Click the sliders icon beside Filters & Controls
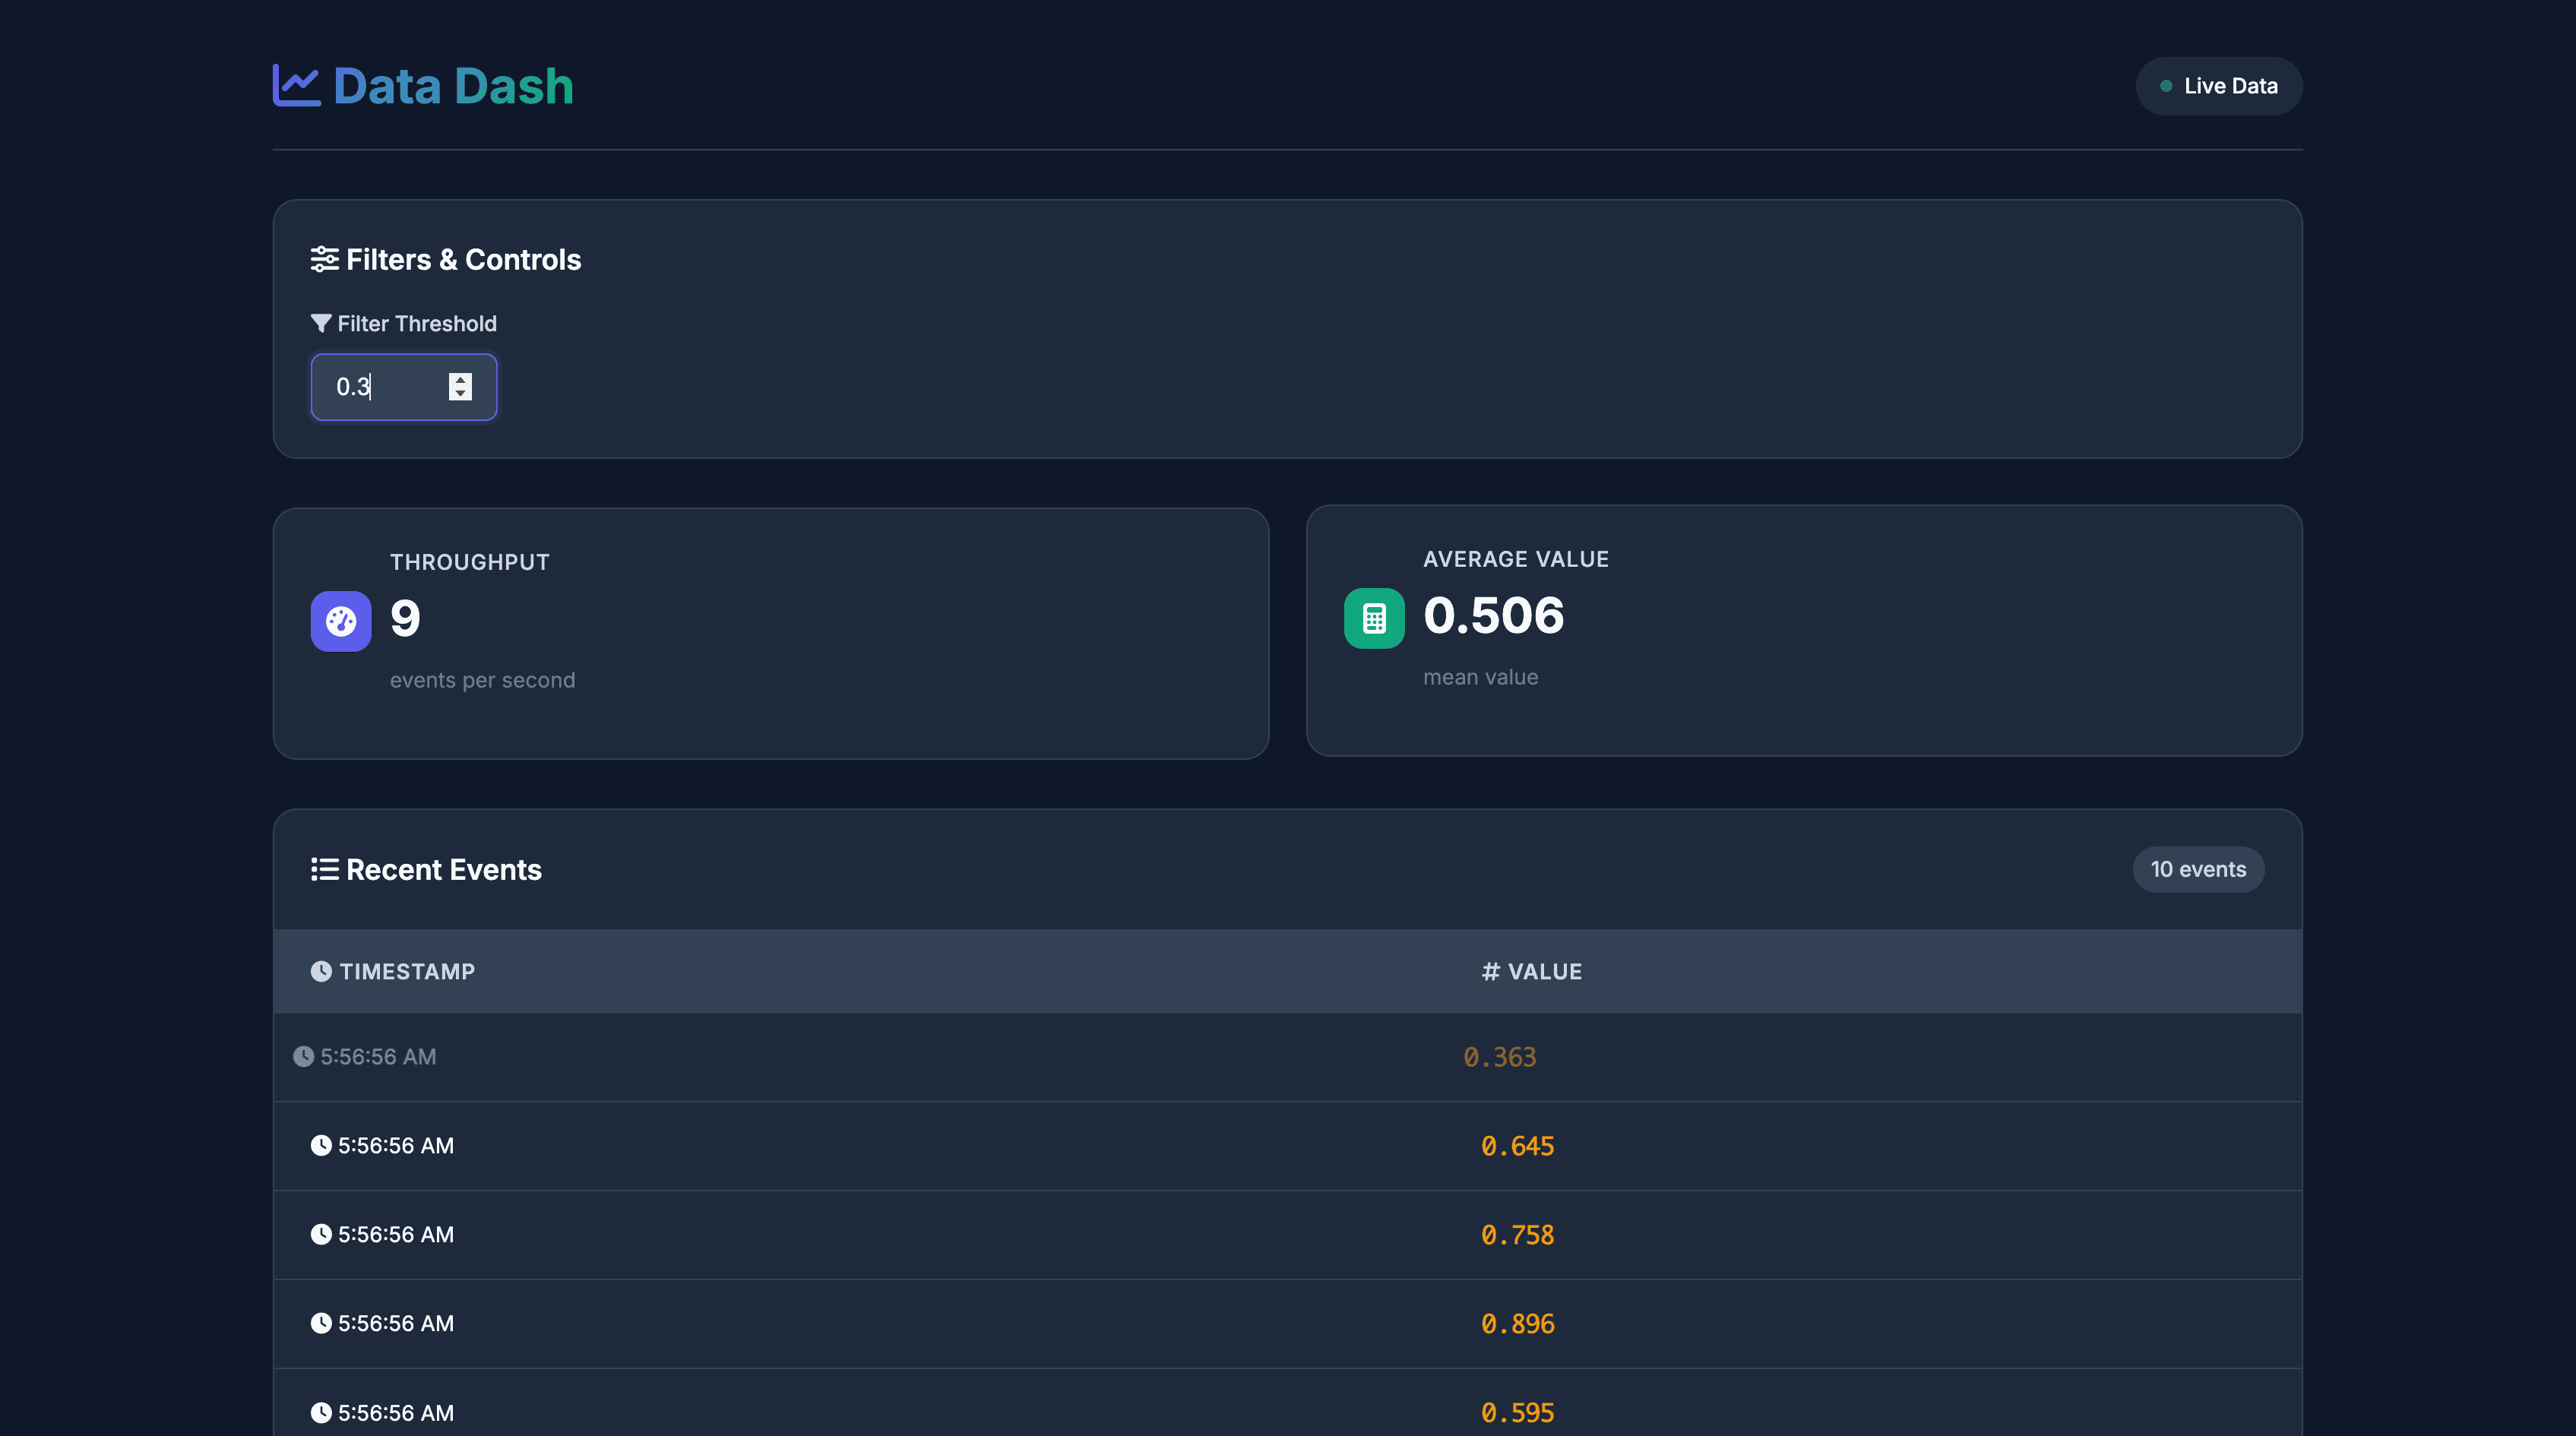This screenshot has width=2576, height=1436. (x=324, y=259)
